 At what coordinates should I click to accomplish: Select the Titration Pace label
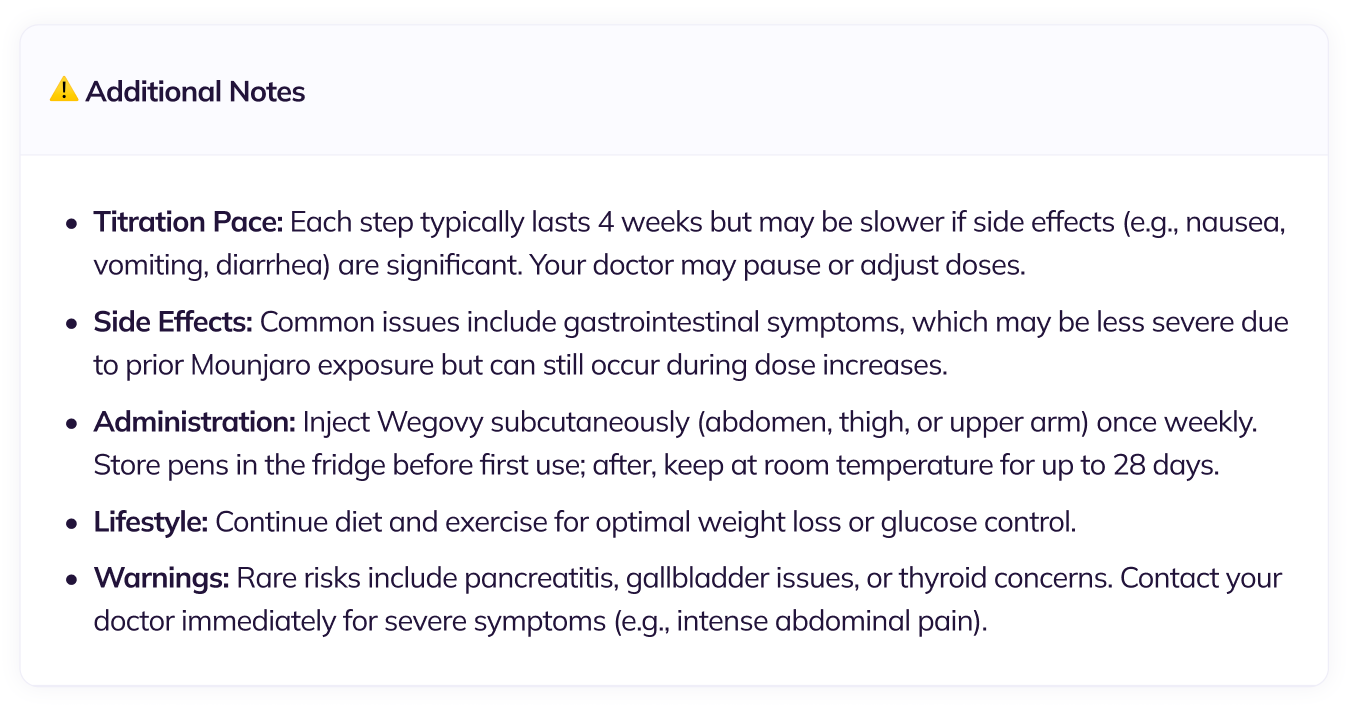pyautogui.click(x=189, y=222)
